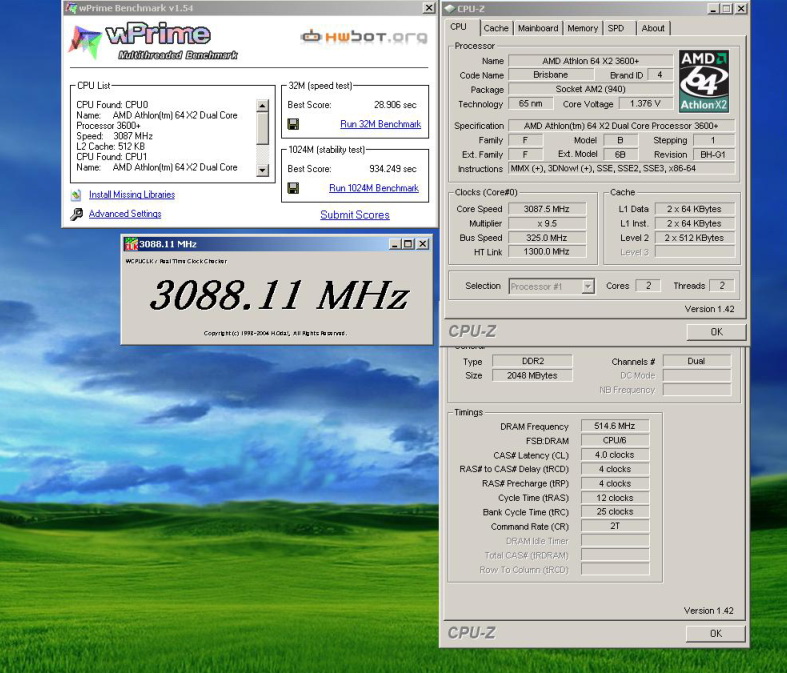787x673 pixels.
Task: Open Install Missing Libraries link
Action: coord(132,195)
